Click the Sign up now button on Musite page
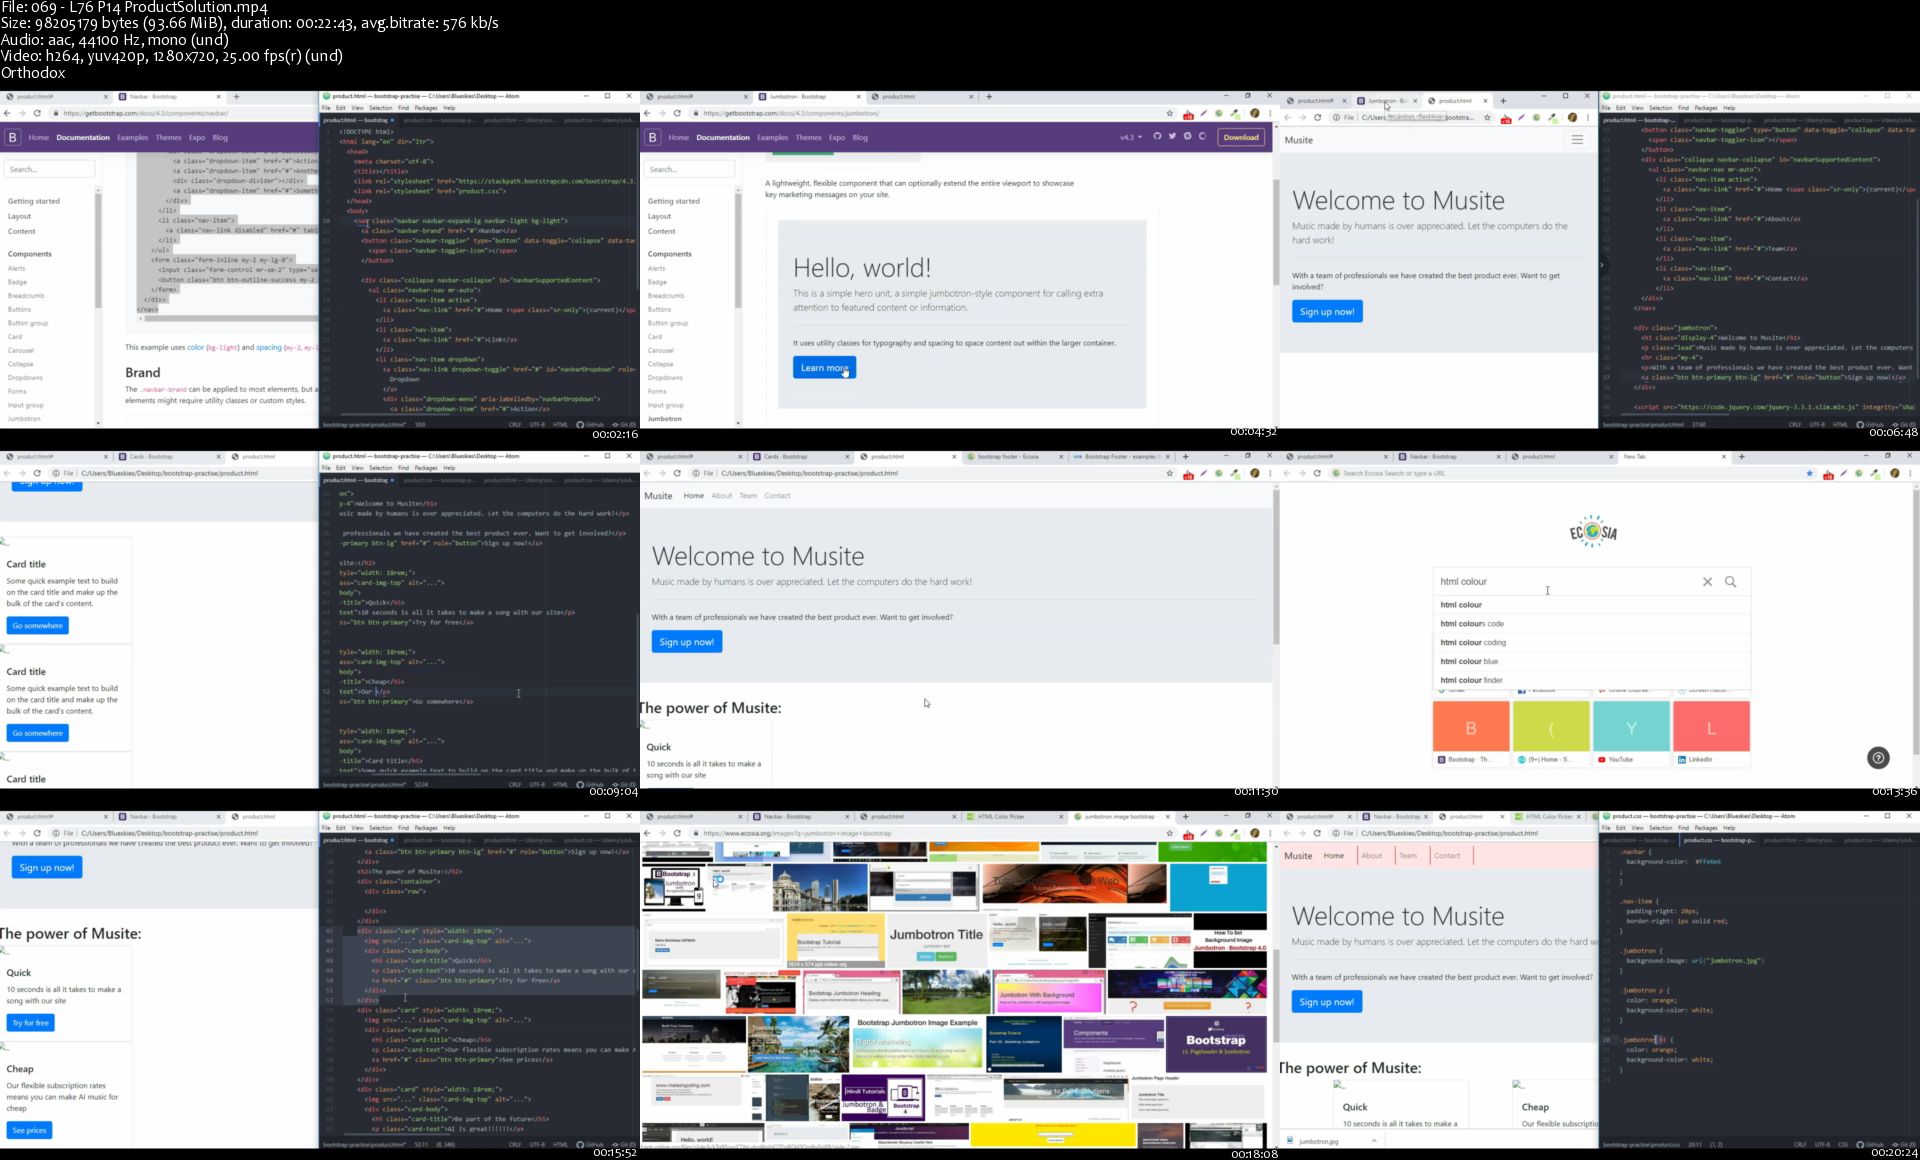The height and width of the screenshot is (1160, 1920). coord(1326,311)
